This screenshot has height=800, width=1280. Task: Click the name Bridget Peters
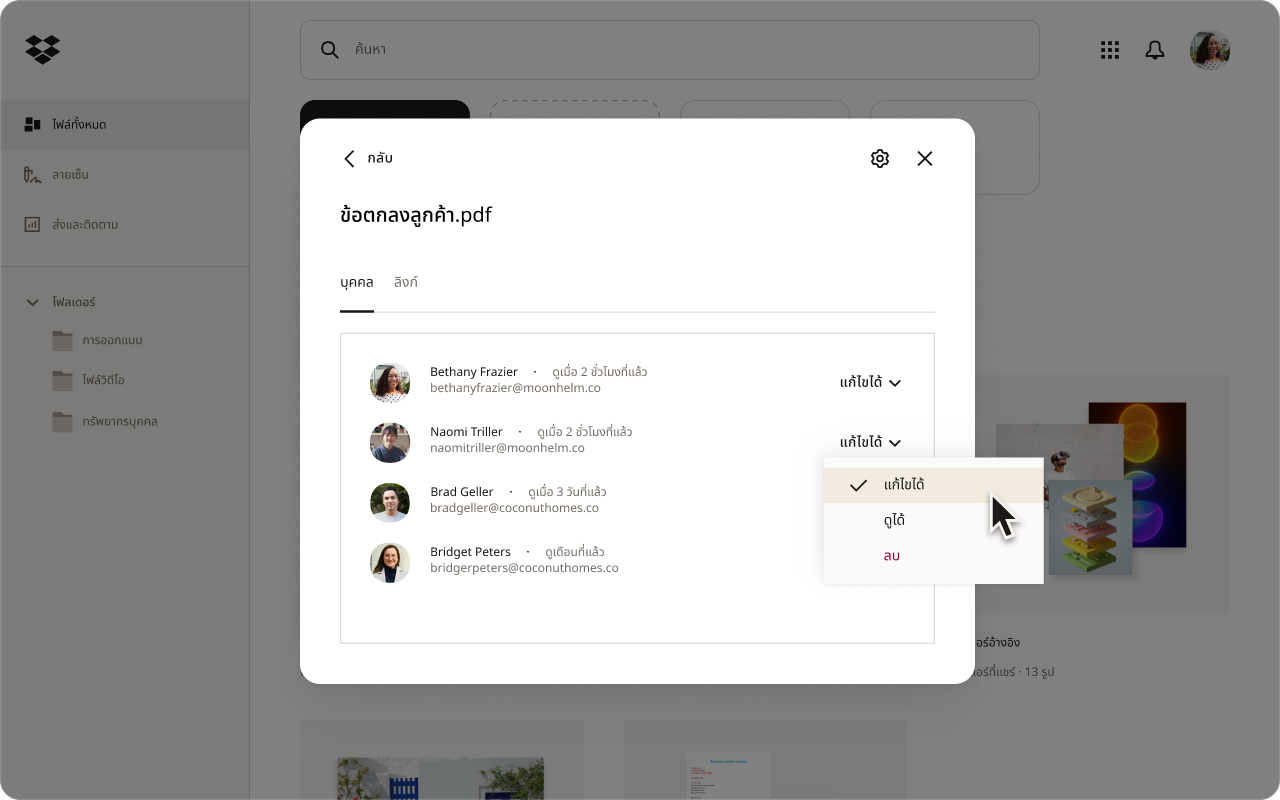(470, 552)
